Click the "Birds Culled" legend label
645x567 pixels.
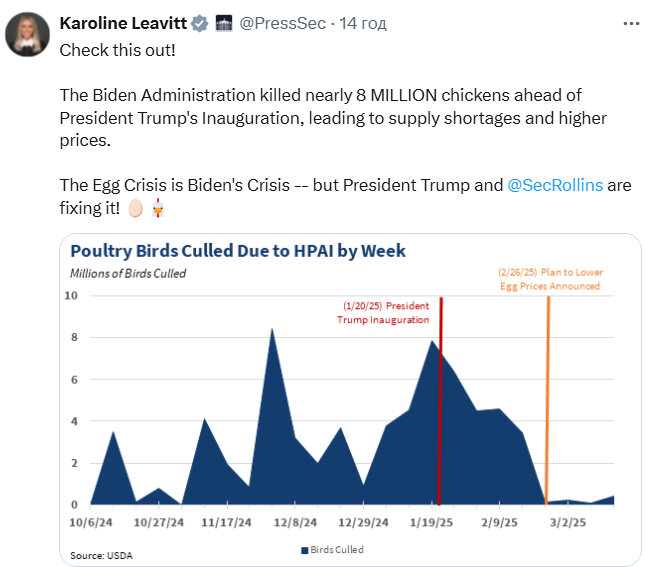(x=337, y=550)
